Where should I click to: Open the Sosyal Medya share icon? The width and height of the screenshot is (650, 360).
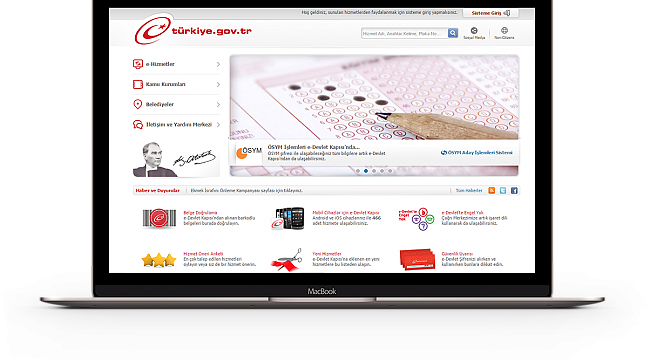click(474, 30)
